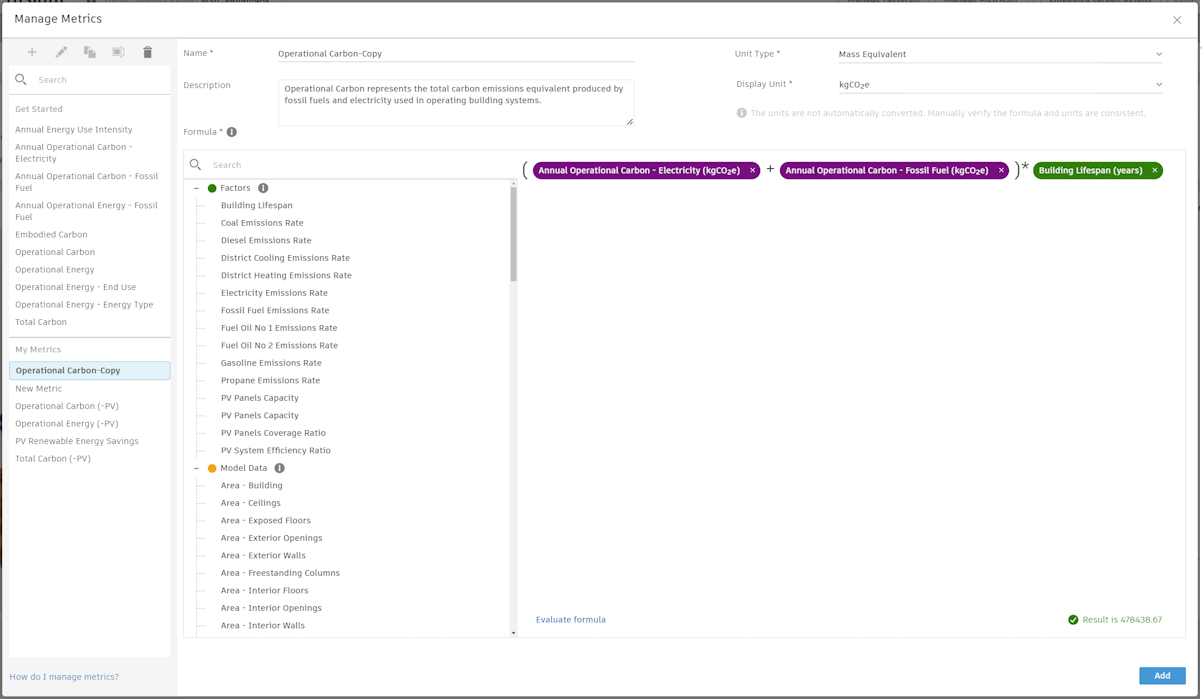The height and width of the screenshot is (699, 1202).
Task: Open the Formula info tooltip icon
Action: [235, 131]
